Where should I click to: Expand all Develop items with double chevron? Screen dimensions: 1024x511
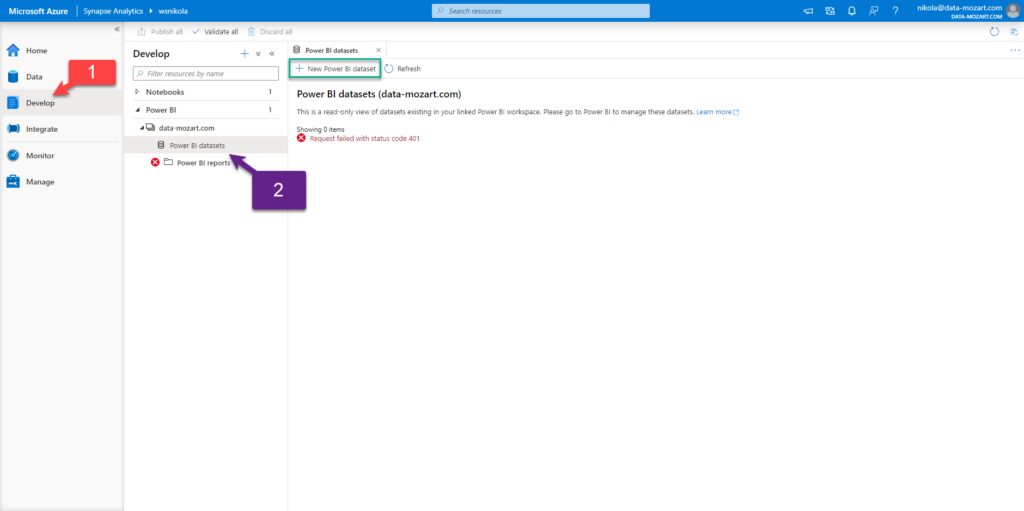pos(258,54)
